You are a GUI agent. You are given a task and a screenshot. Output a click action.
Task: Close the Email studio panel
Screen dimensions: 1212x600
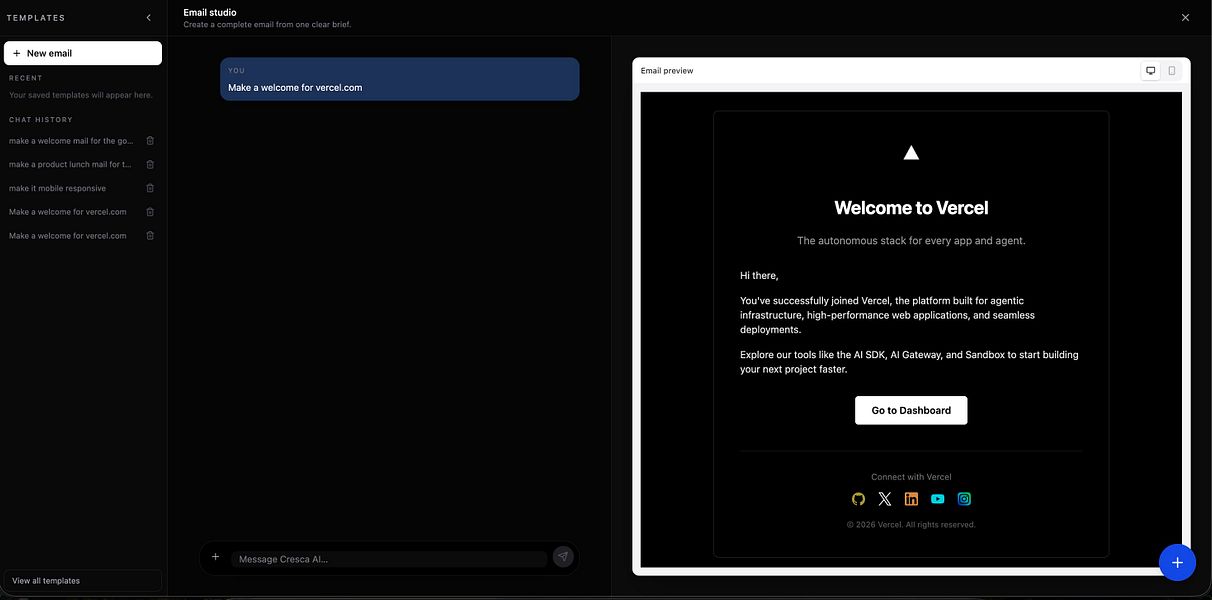[x=1185, y=17]
